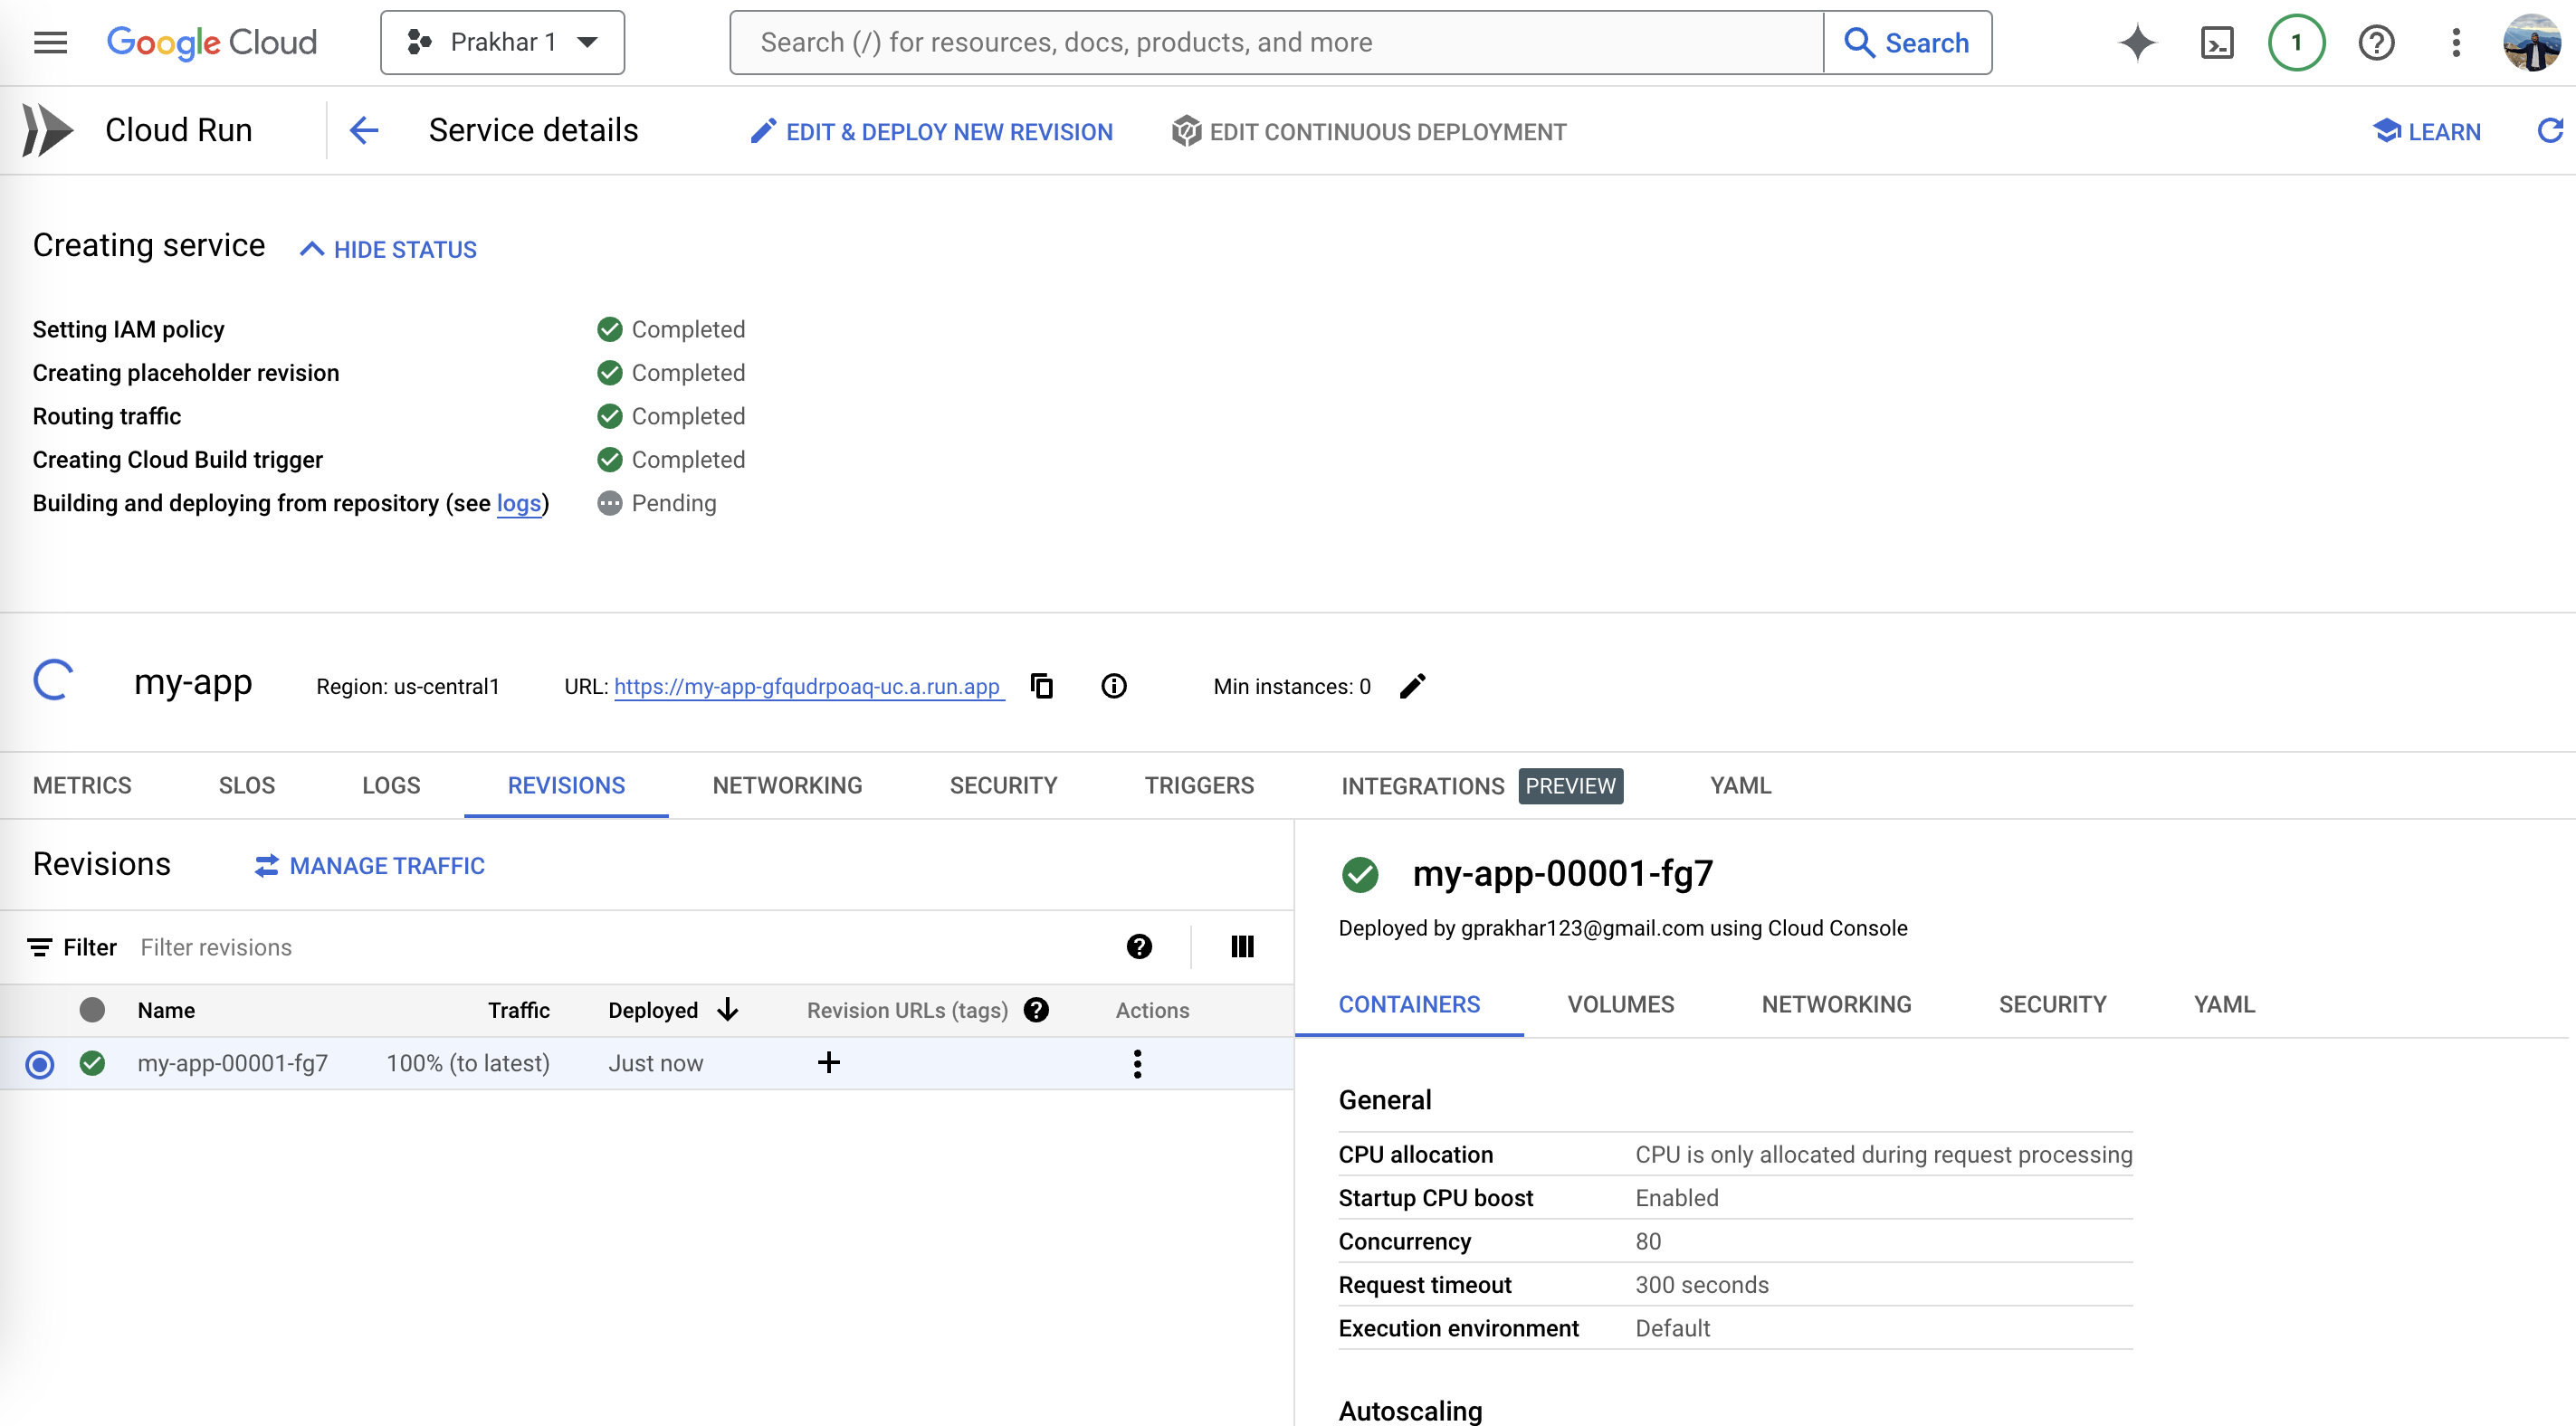Open column display options icon
The width and height of the screenshot is (2576, 1426).
[x=1242, y=946]
